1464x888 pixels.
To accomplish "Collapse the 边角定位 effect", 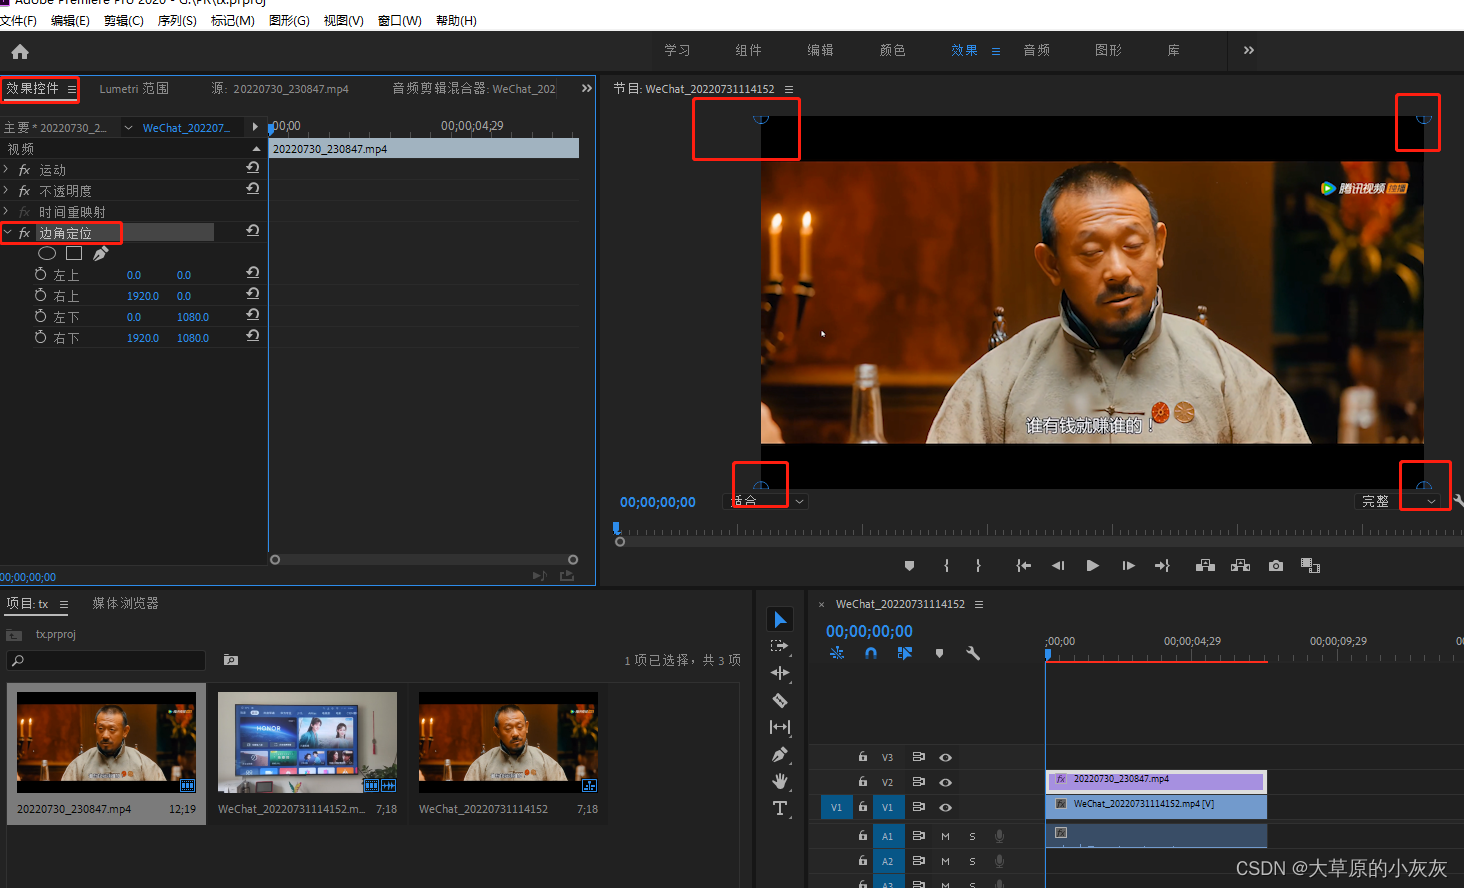I will click(x=7, y=233).
